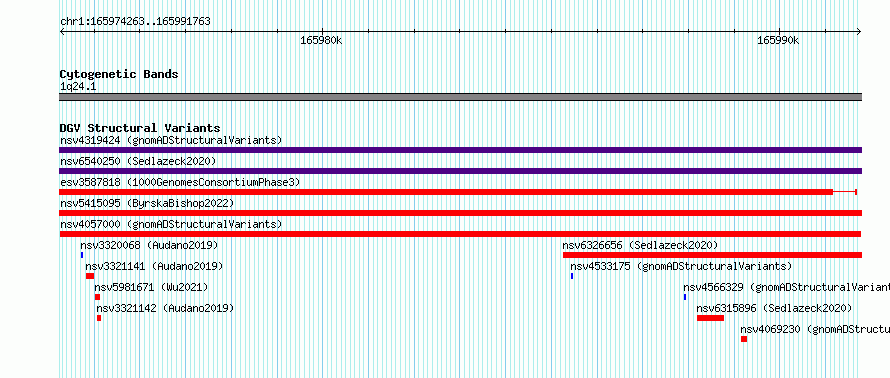This screenshot has width=890, height=378.
Task: Click the nsv3321141 (Audano2019) label
Action: pyautogui.click(x=154, y=266)
